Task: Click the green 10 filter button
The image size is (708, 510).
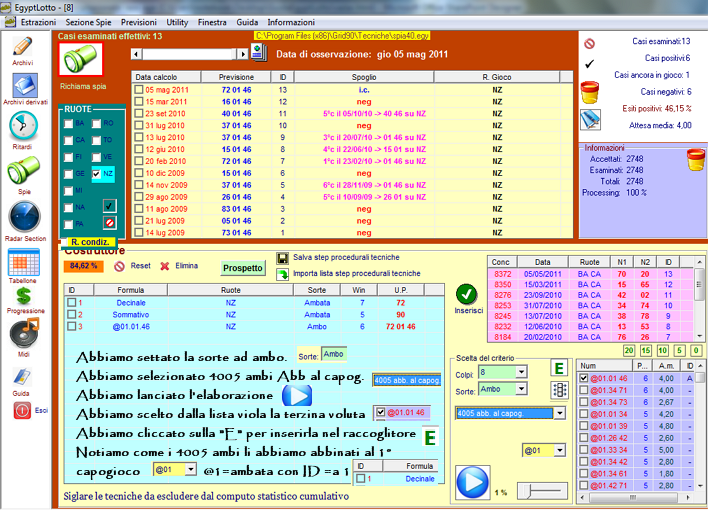Action: tap(662, 351)
